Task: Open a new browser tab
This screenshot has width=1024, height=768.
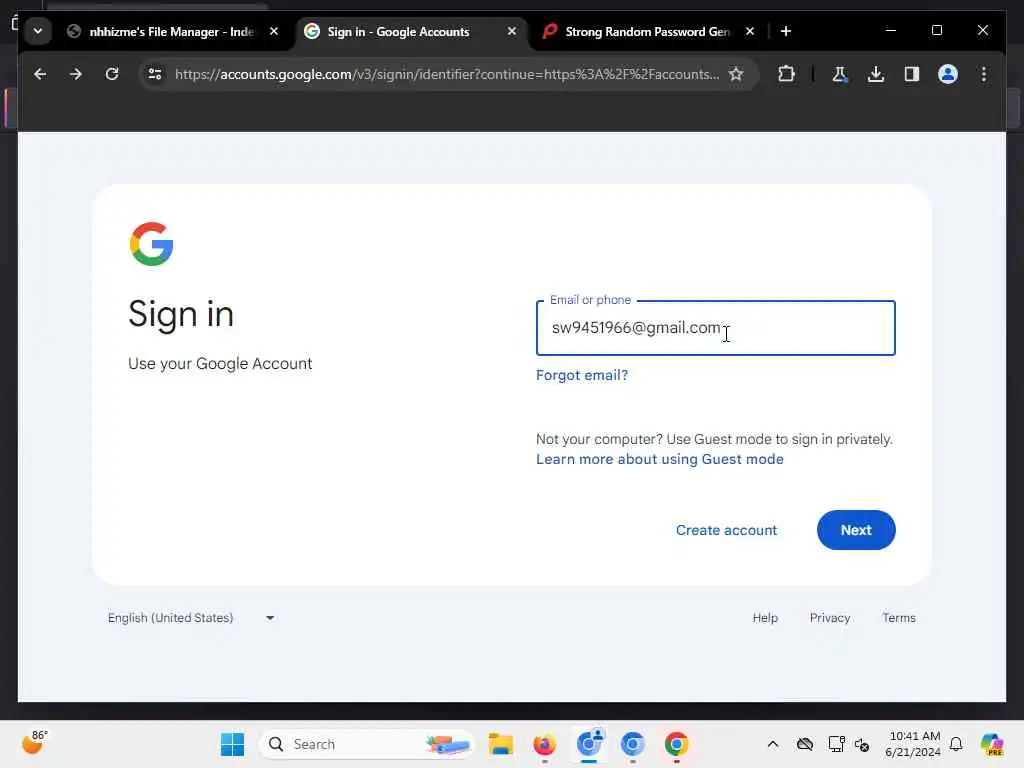Action: click(786, 31)
